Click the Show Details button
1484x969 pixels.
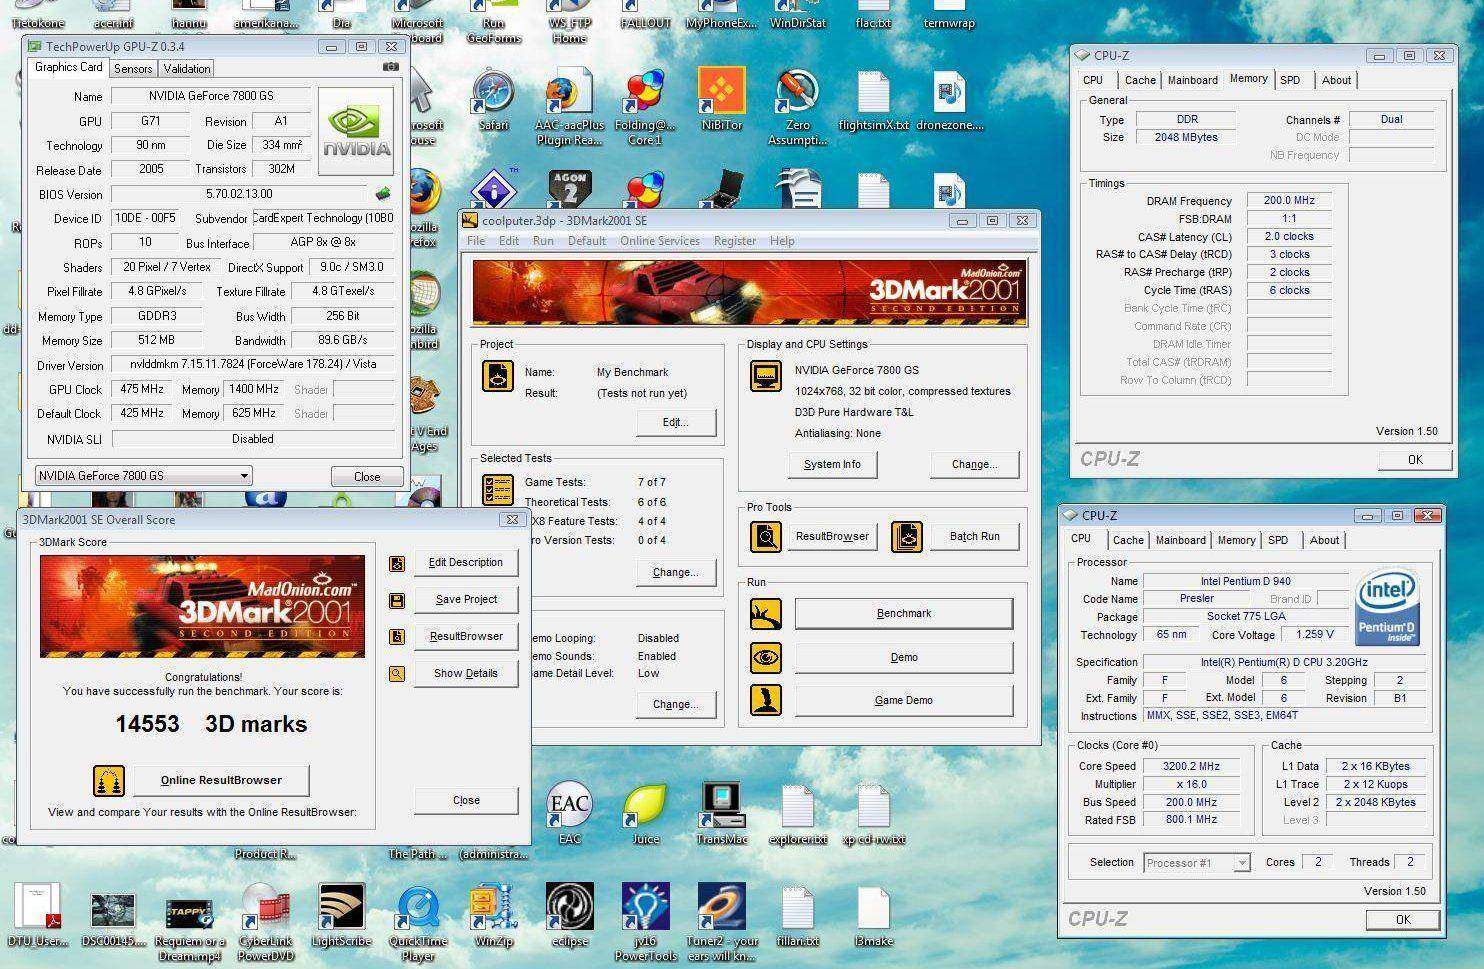tap(466, 674)
